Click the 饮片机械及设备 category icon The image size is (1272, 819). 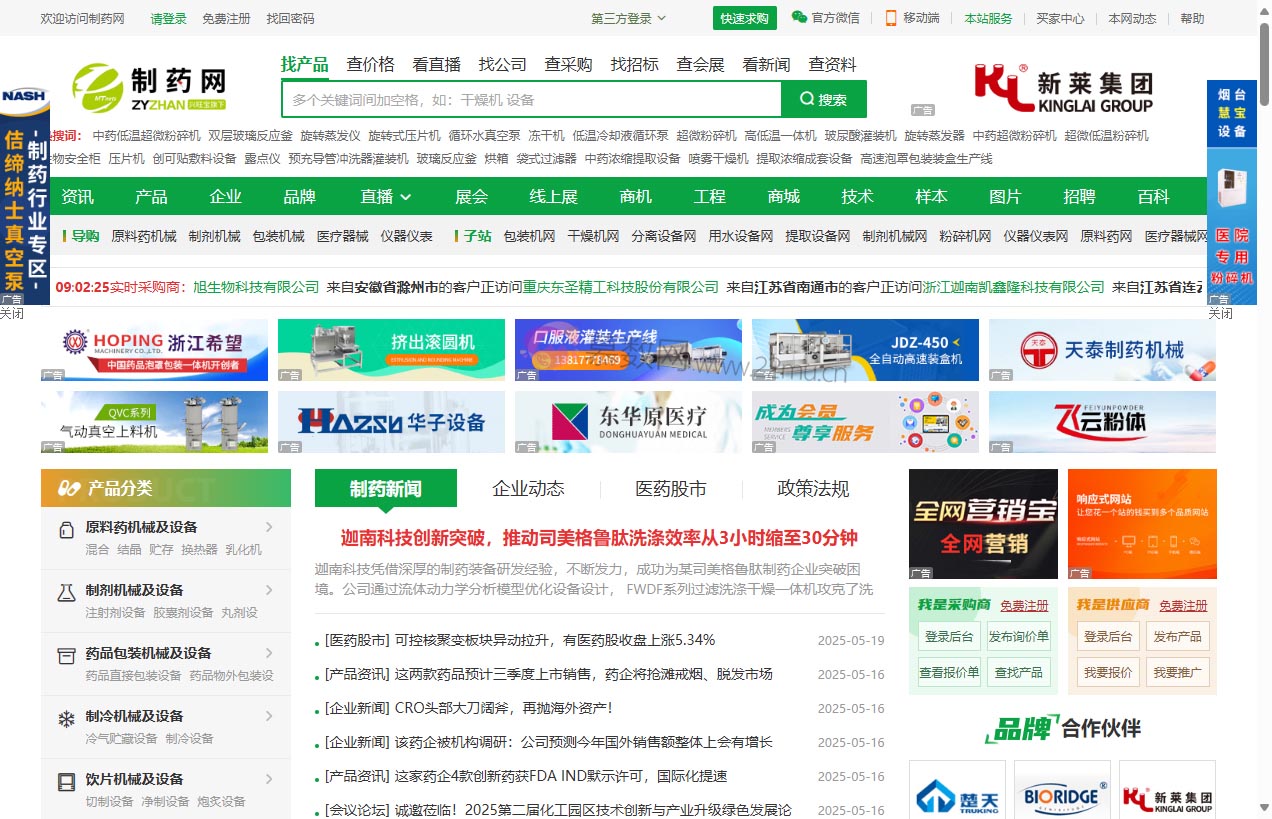click(x=67, y=782)
